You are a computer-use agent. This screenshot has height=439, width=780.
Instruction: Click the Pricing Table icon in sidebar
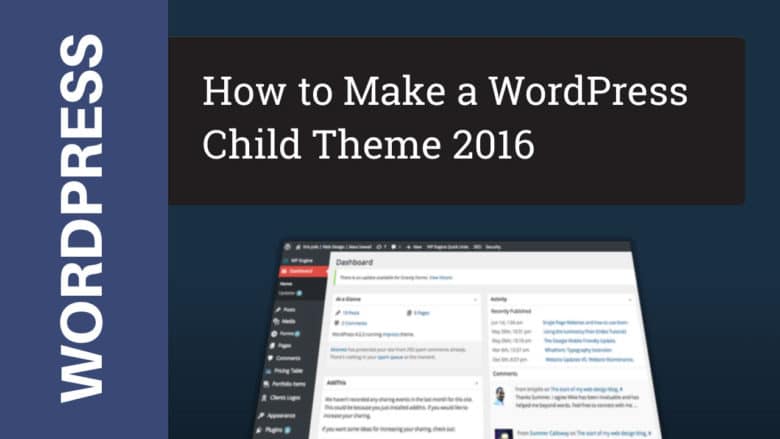point(268,371)
